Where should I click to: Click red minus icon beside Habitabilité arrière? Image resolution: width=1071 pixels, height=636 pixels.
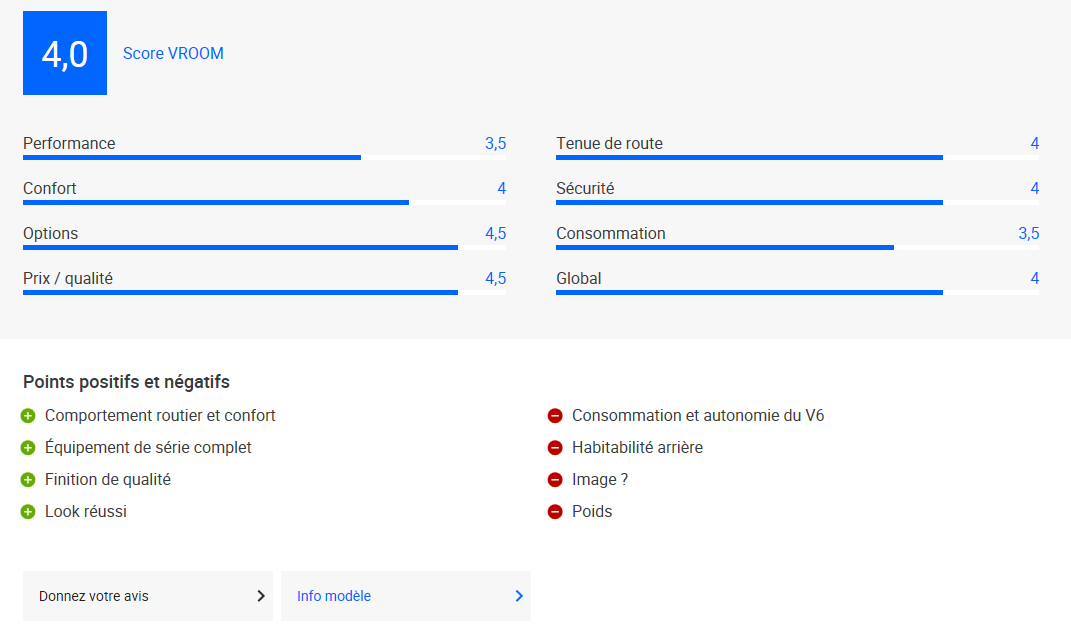pyautogui.click(x=555, y=448)
